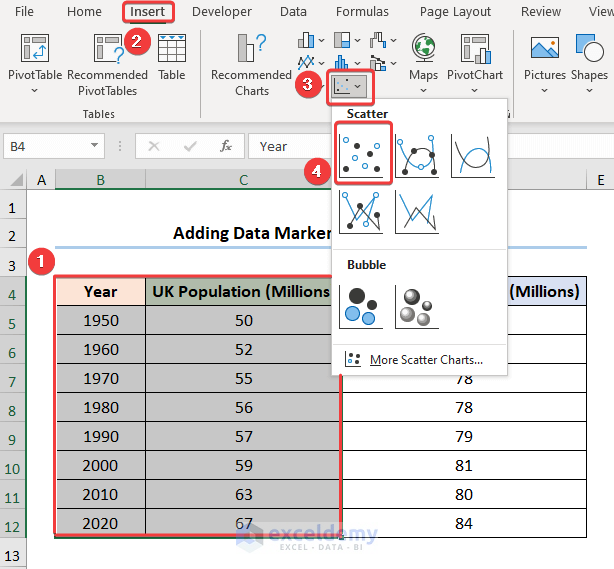Pick Scatter with Smooth Lines chart

click(471, 154)
